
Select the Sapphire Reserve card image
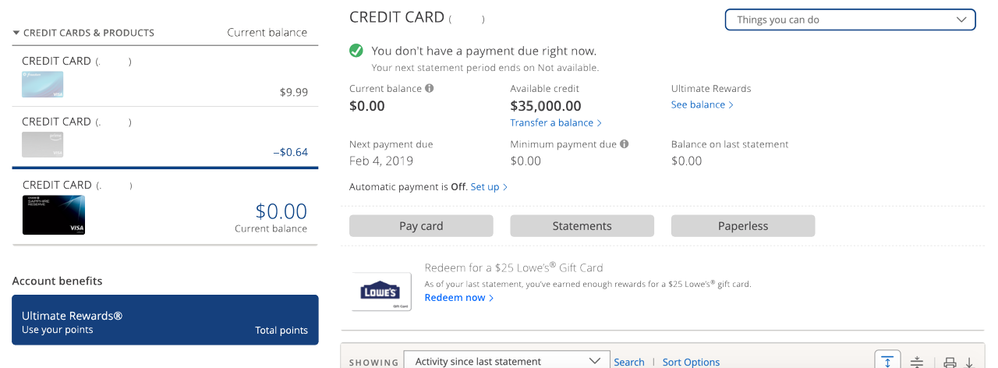[x=53, y=215]
